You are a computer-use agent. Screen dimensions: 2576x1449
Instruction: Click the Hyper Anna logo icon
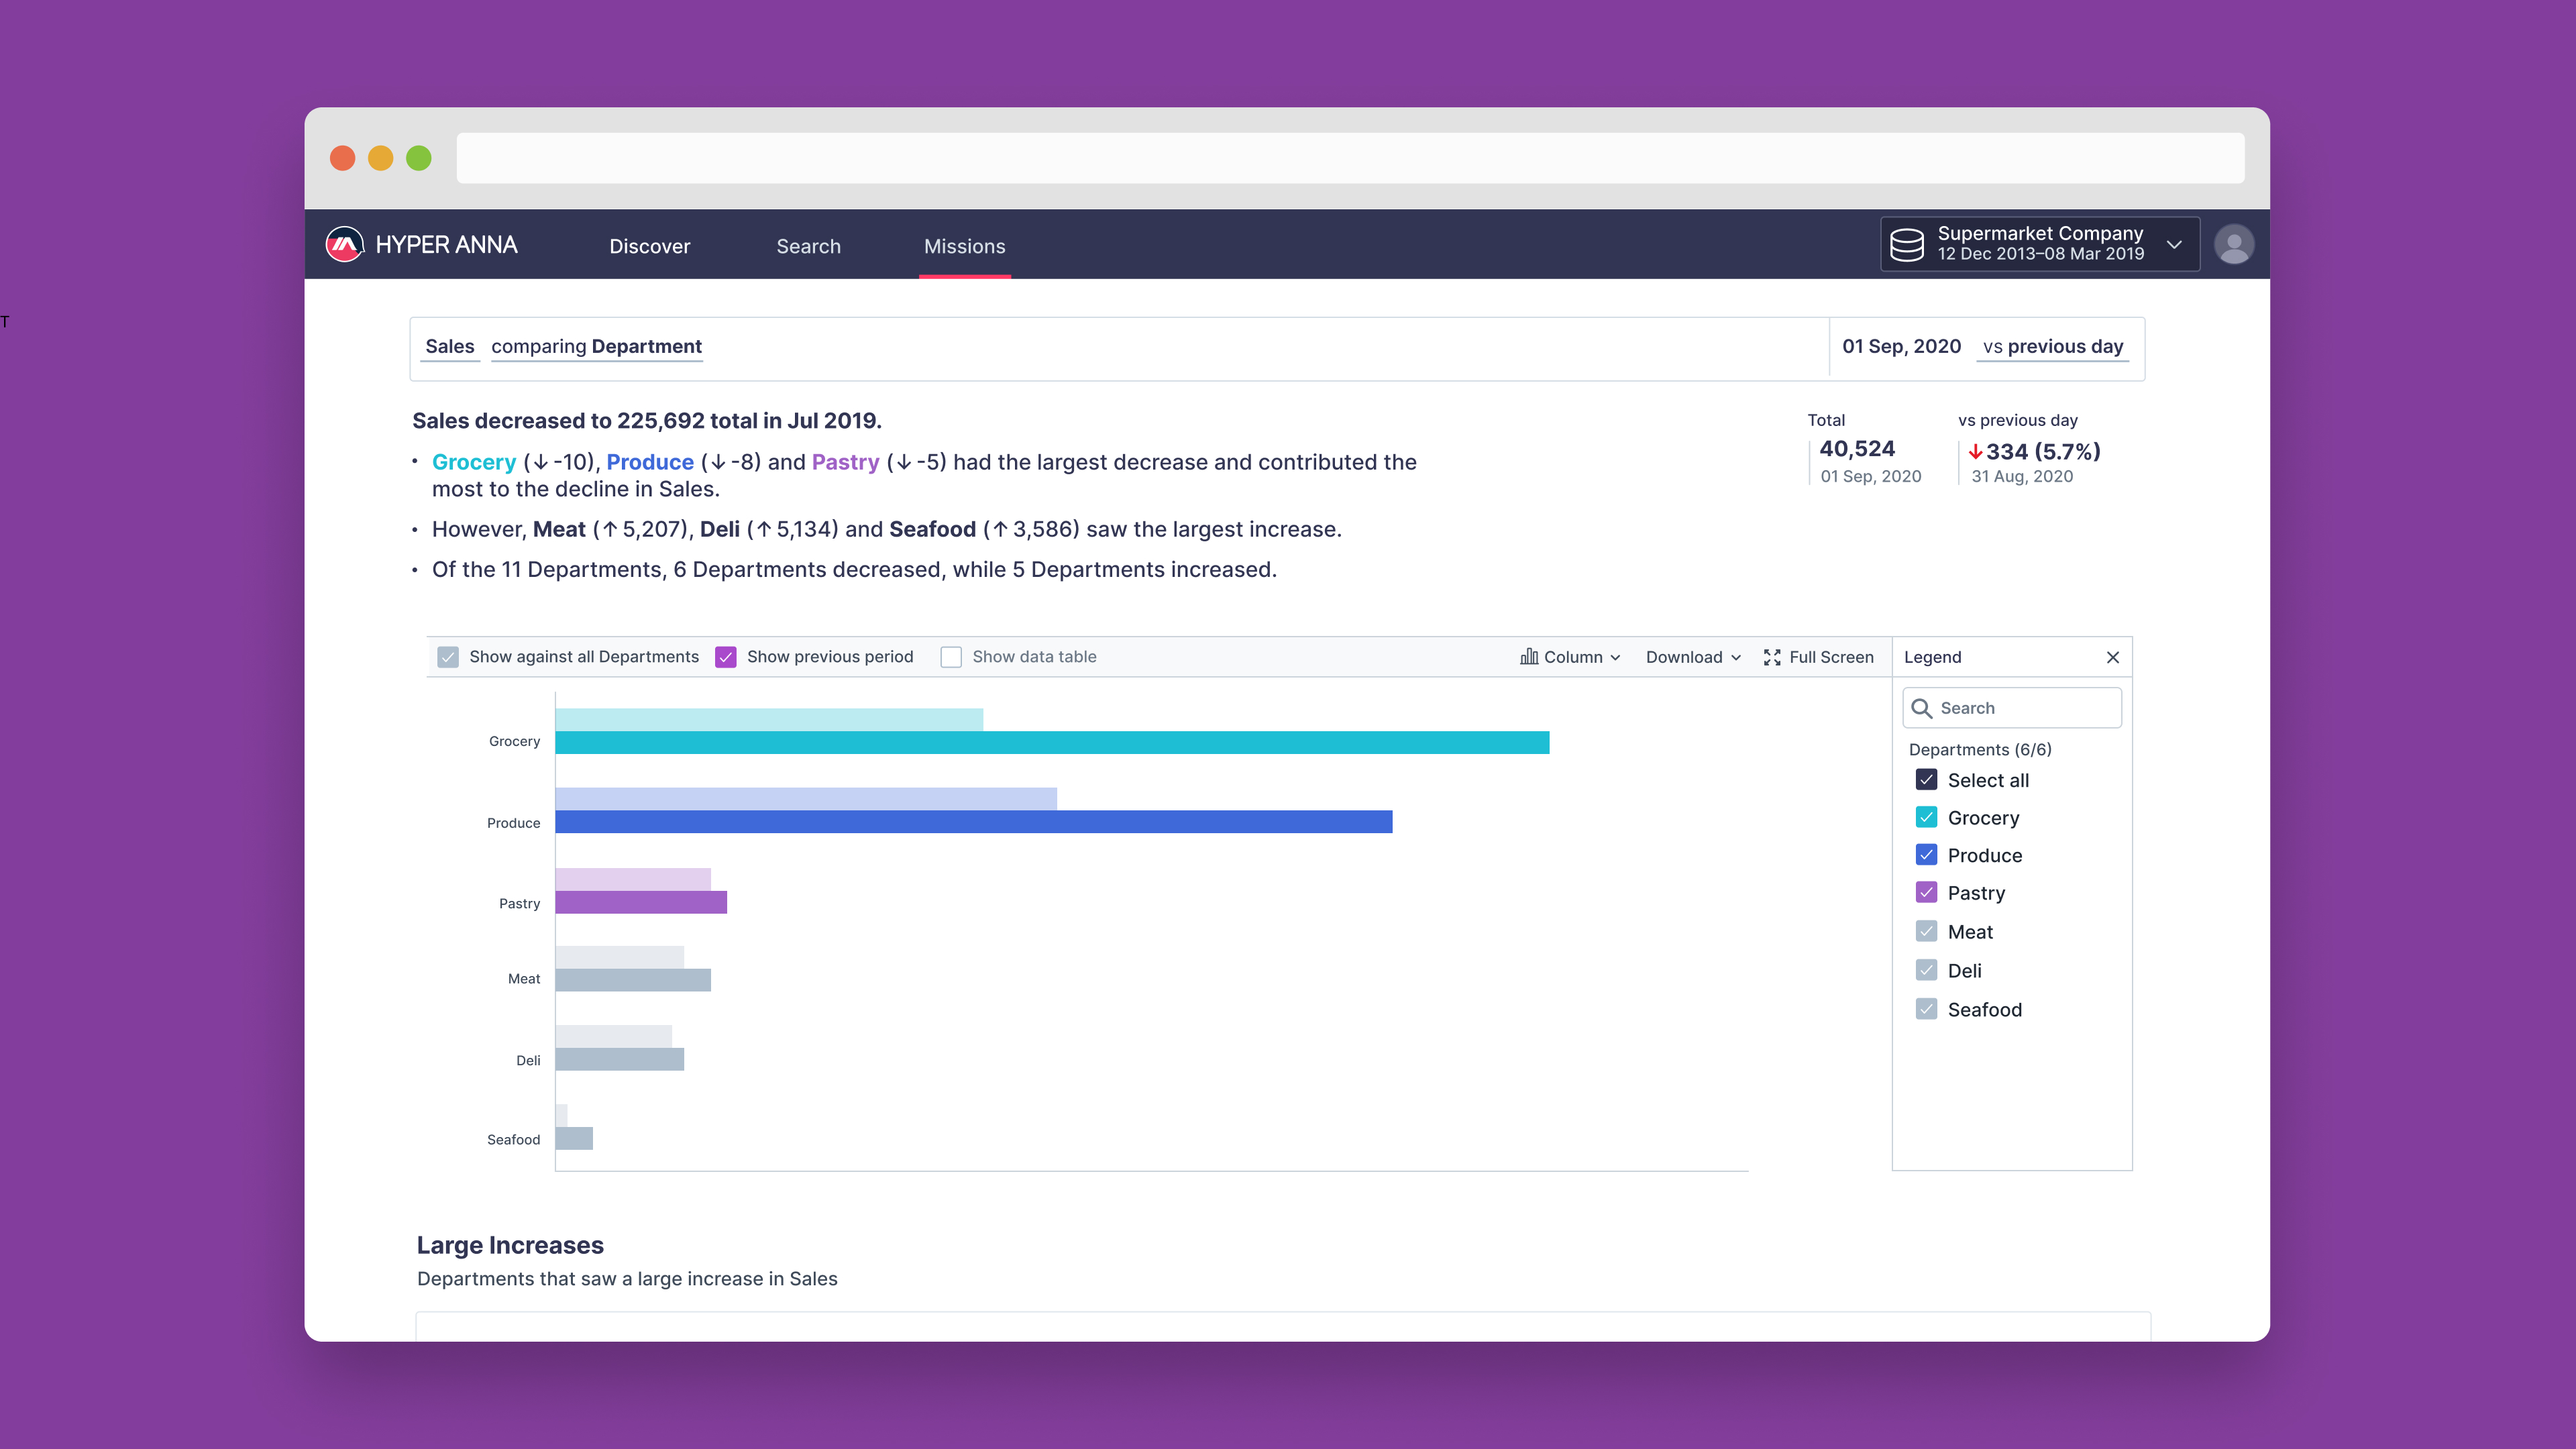click(x=344, y=244)
